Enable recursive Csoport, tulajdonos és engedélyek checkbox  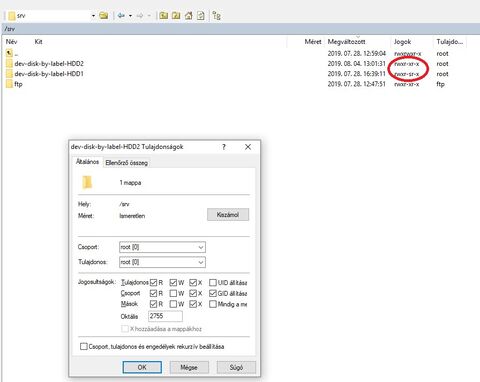[84, 346]
